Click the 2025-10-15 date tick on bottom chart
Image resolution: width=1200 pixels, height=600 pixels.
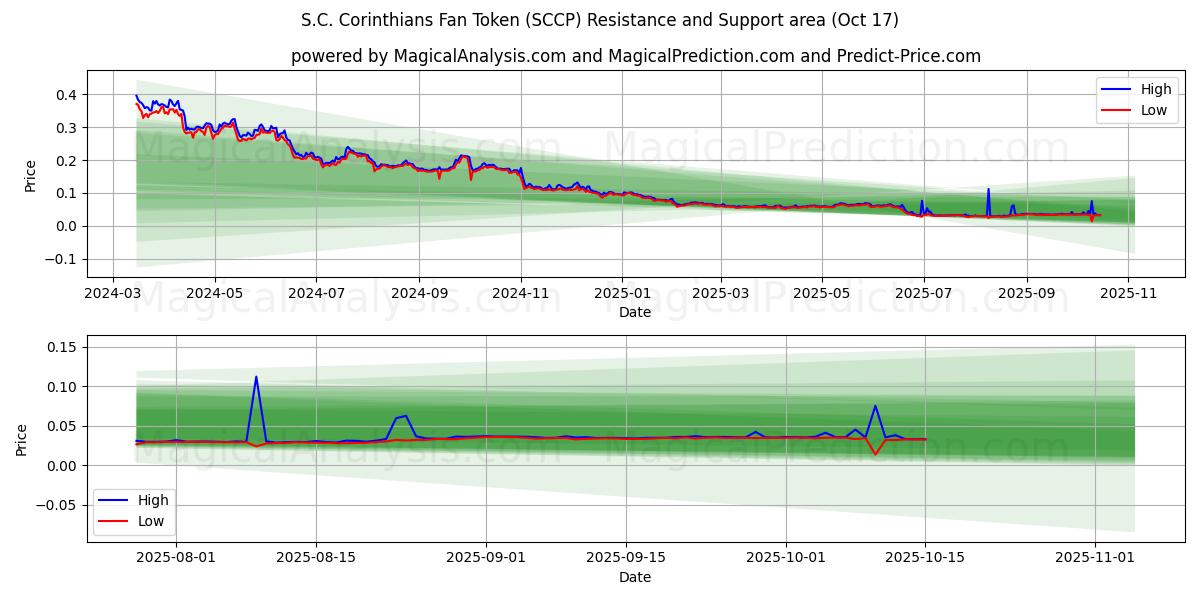coord(925,558)
